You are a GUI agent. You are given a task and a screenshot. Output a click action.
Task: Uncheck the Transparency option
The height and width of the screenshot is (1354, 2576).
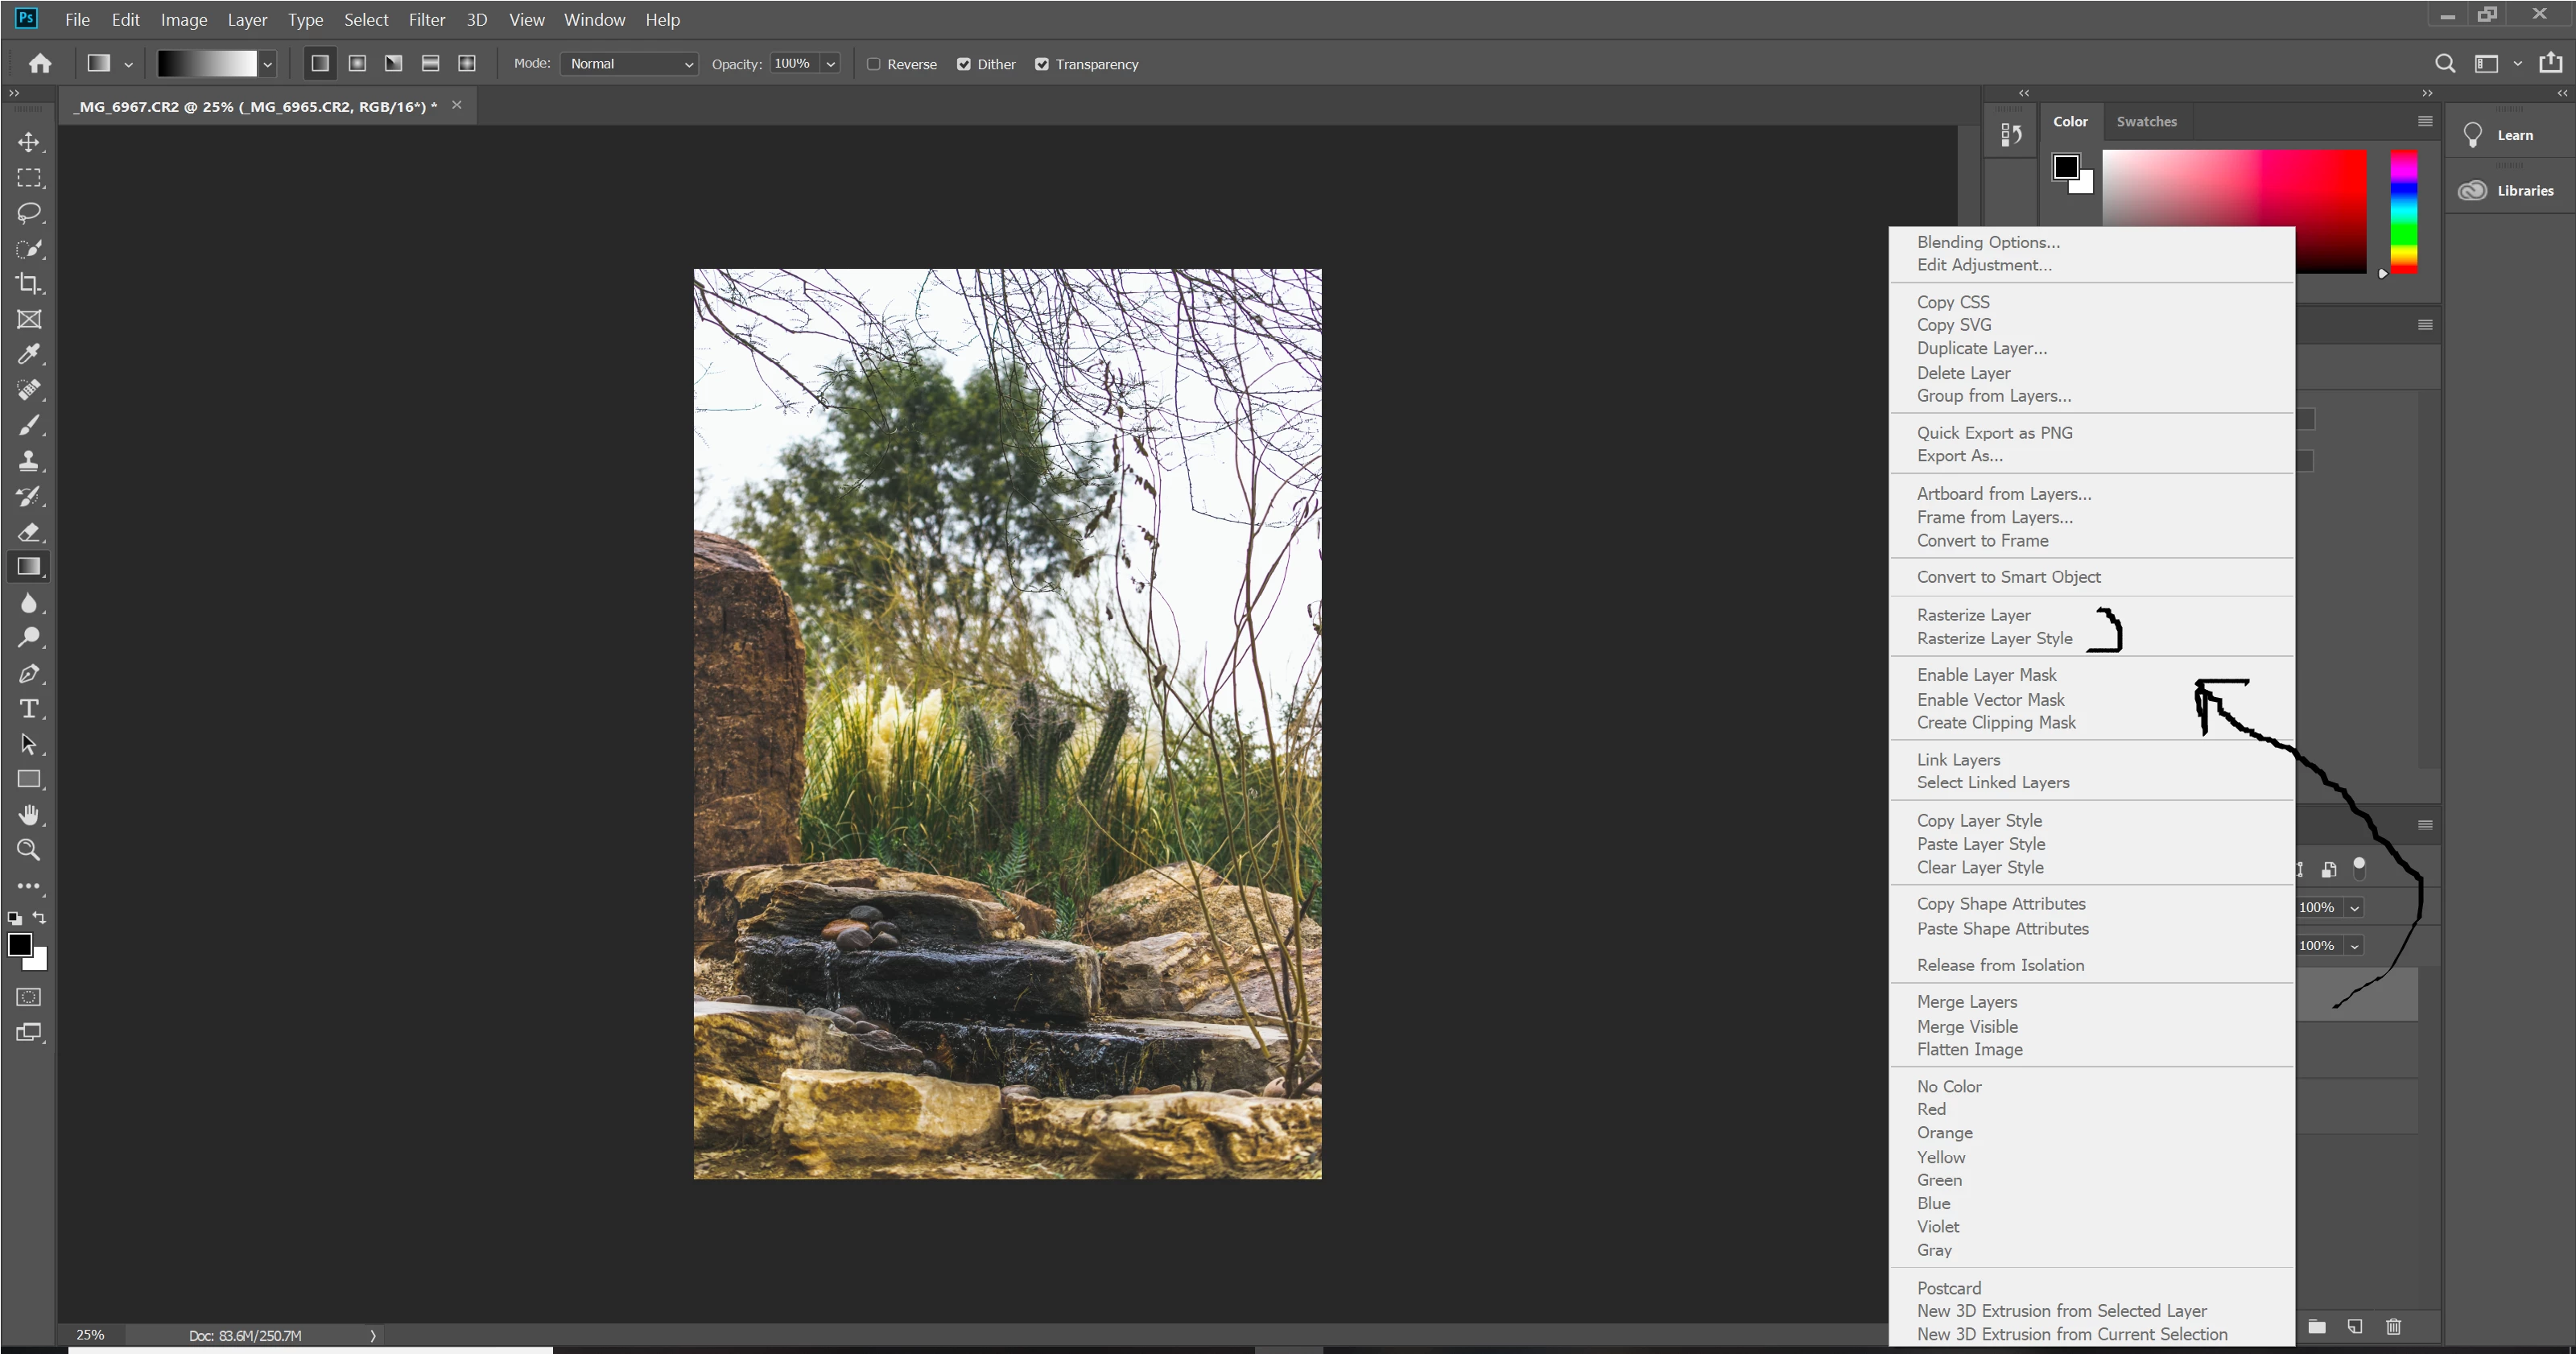click(x=1042, y=64)
